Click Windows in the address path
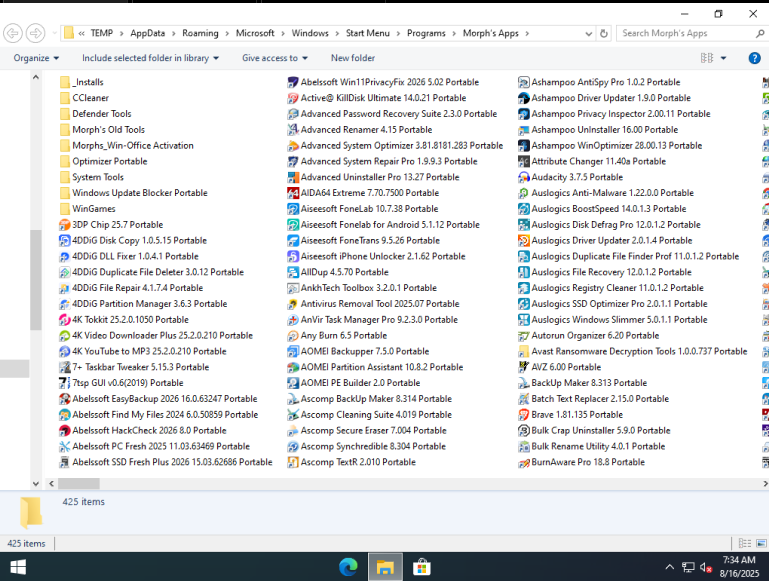 (x=310, y=33)
